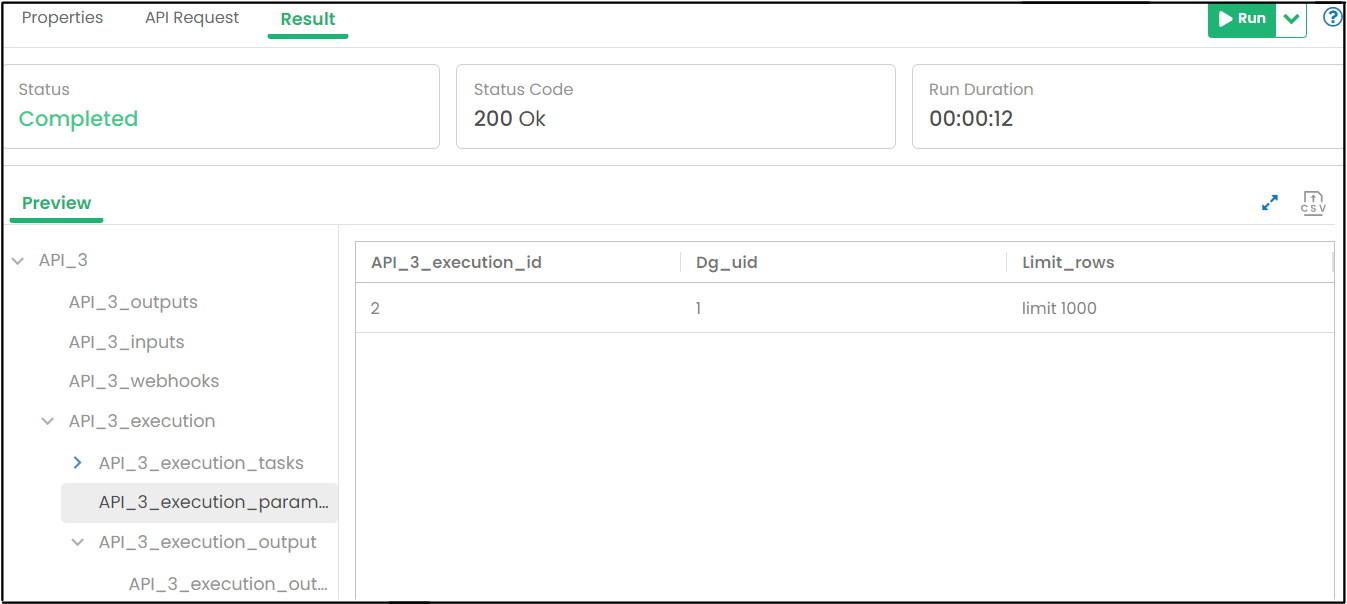Open API_3_webhooks tree item
This screenshot has width=1347, height=604.
pos(144,381)
